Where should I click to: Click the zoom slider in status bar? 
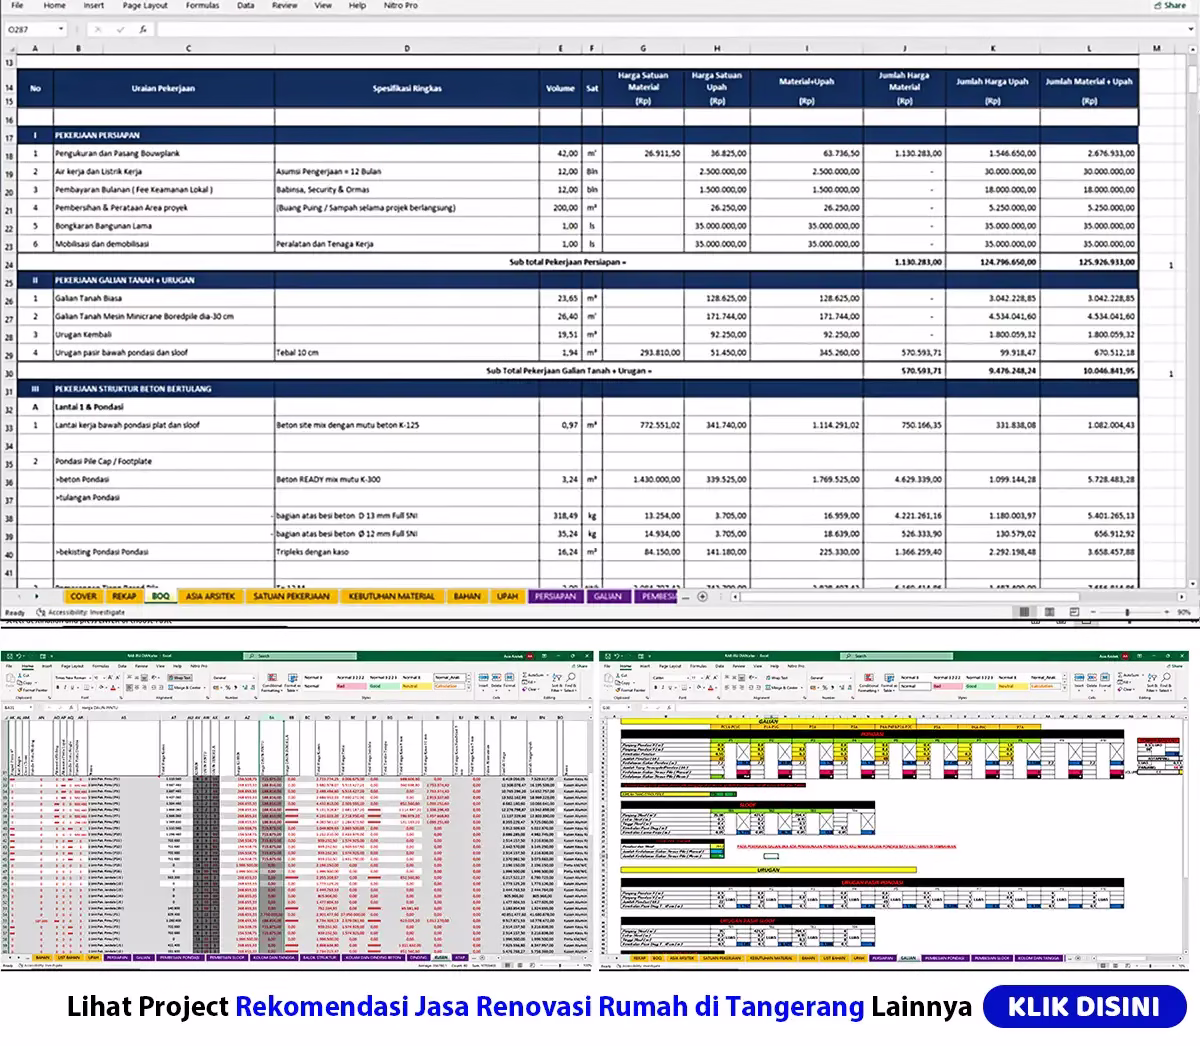pyautogui.click(x=1127, y=612)
